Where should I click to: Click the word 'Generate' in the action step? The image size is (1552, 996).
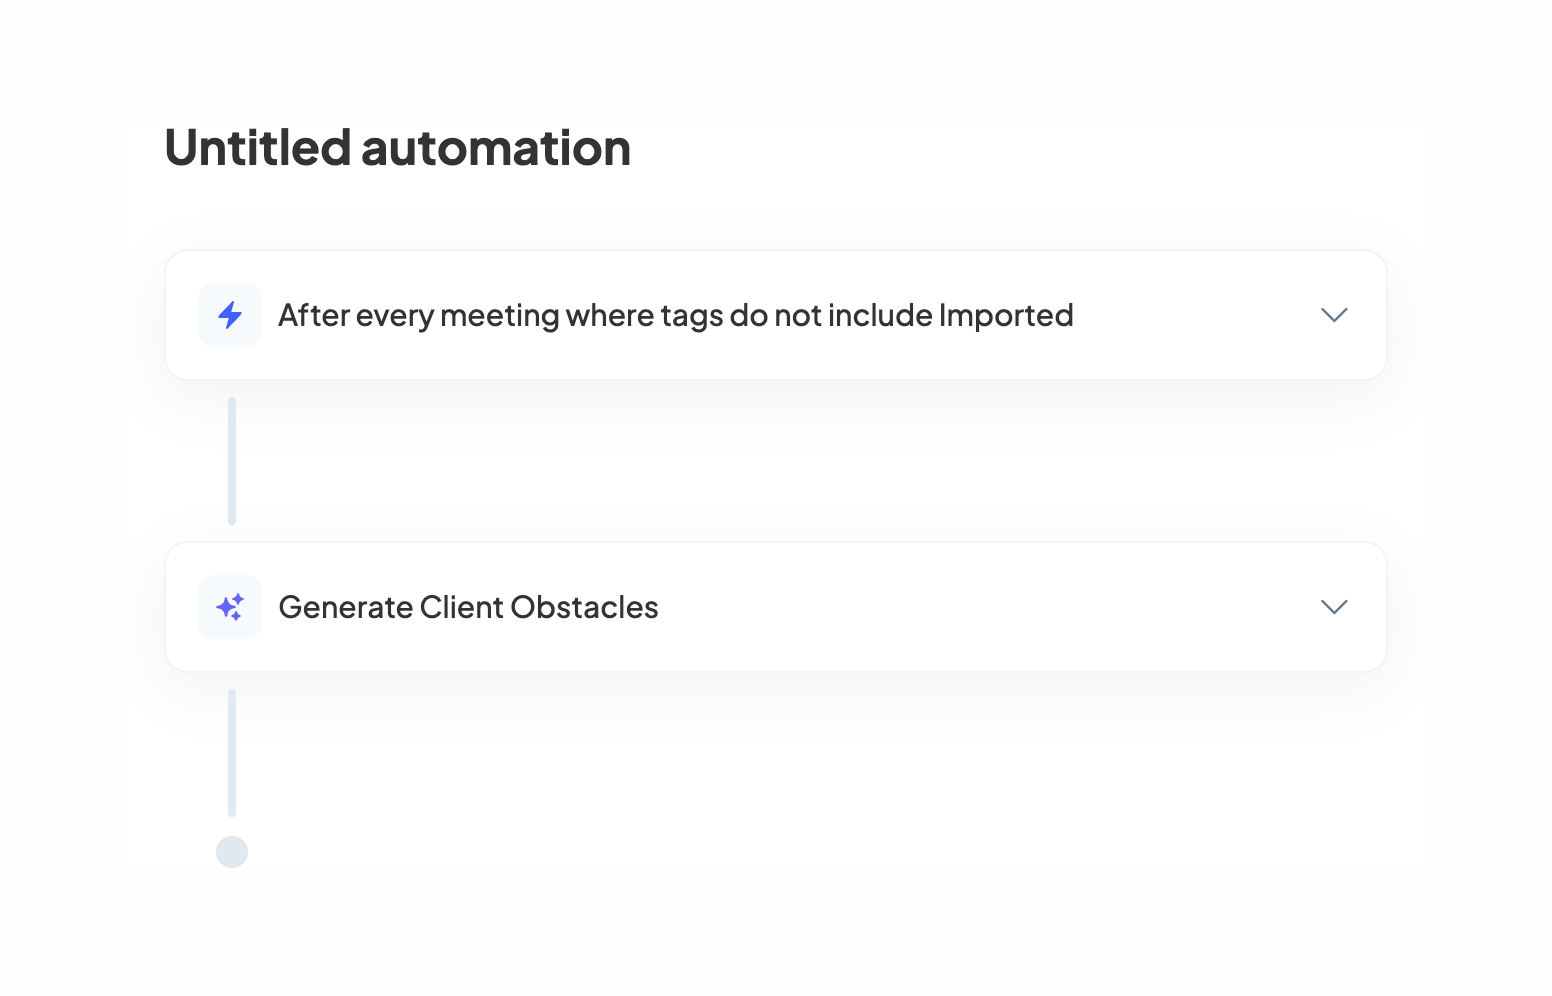[345, 607]
